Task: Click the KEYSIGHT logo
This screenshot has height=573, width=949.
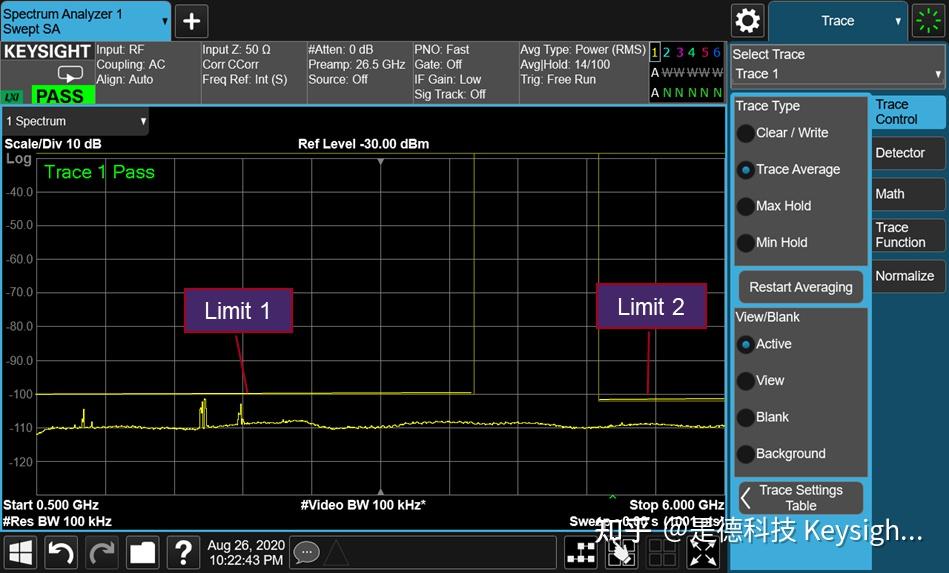Action: [x=47, y=52]
